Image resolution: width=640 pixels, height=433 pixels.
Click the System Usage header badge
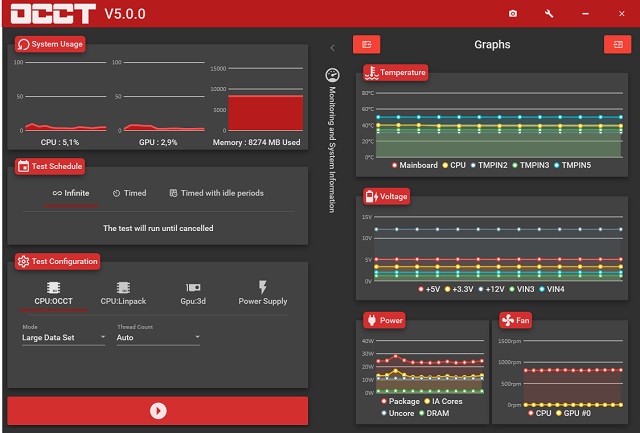pos(50,44)
